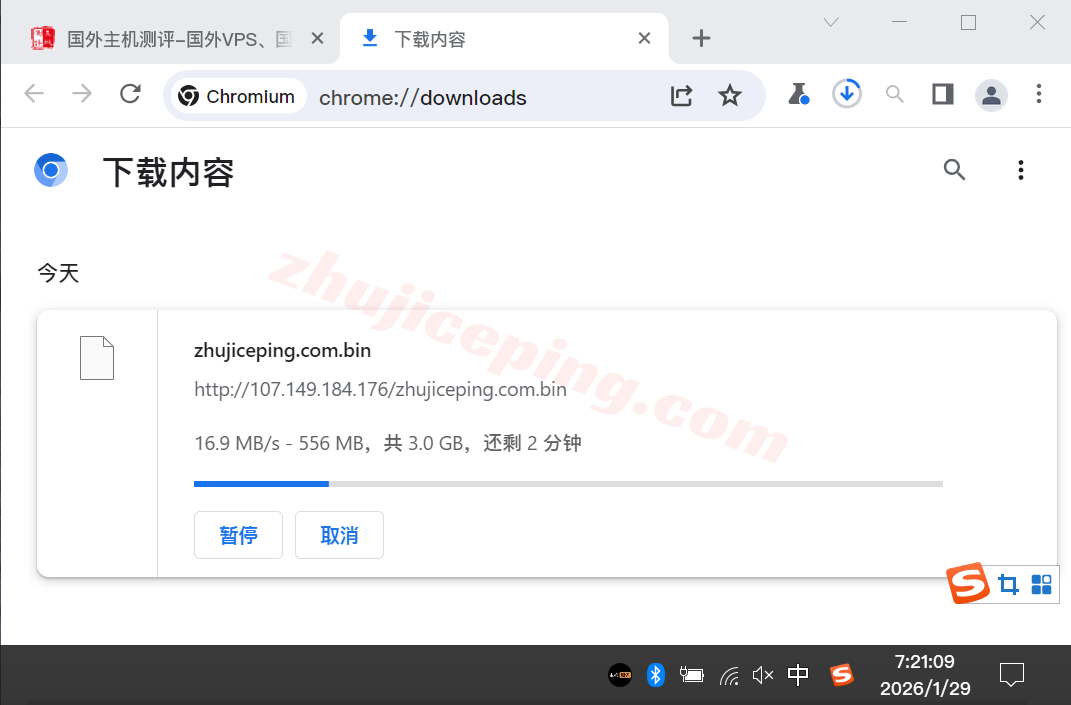Click the Bluetooth icon in the taskbar
Image resolution: width=1071 pixels, height=705 pixels.
(656, 675)
